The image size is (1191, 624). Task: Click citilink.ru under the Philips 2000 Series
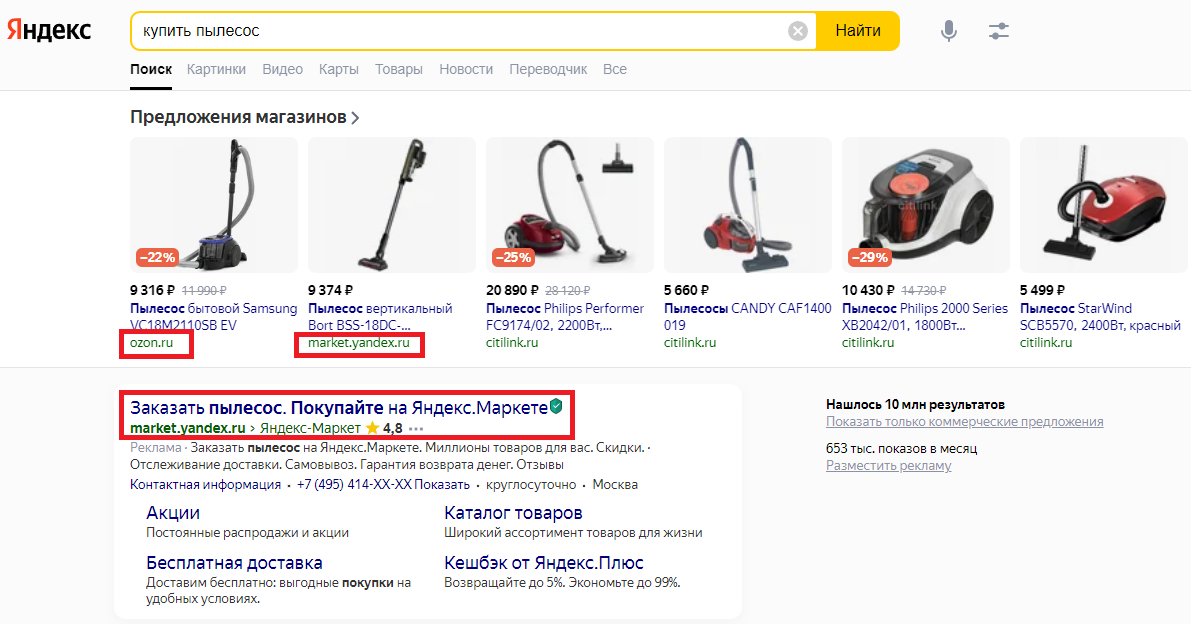click(x=867, y=342)
